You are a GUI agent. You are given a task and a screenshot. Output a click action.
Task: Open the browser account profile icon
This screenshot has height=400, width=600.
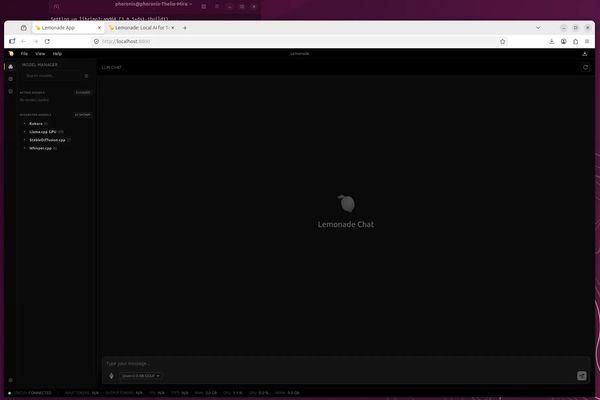tap(563, 41)
